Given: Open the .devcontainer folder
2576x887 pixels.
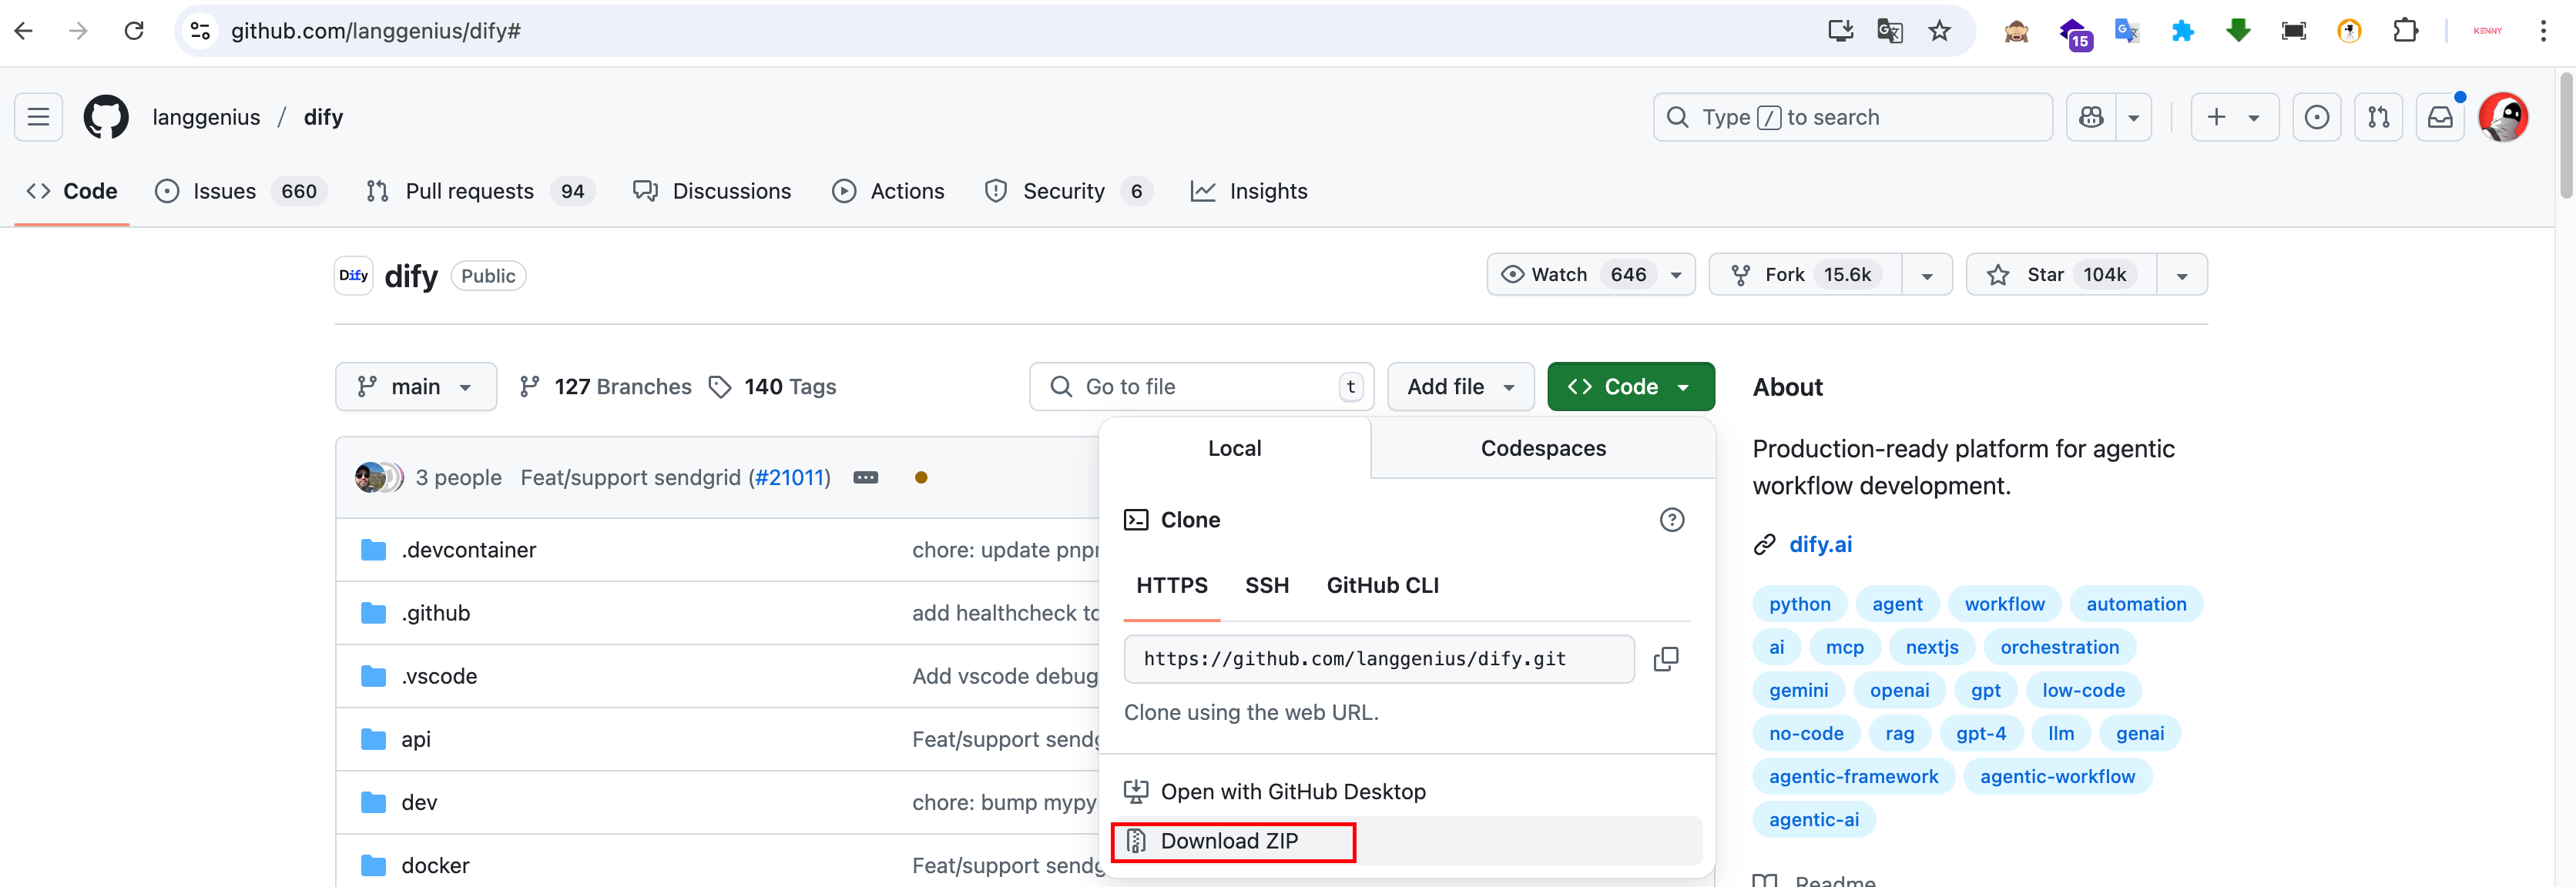Looking at the screenshot, I should pyautogui.click(x=468, y=550).
